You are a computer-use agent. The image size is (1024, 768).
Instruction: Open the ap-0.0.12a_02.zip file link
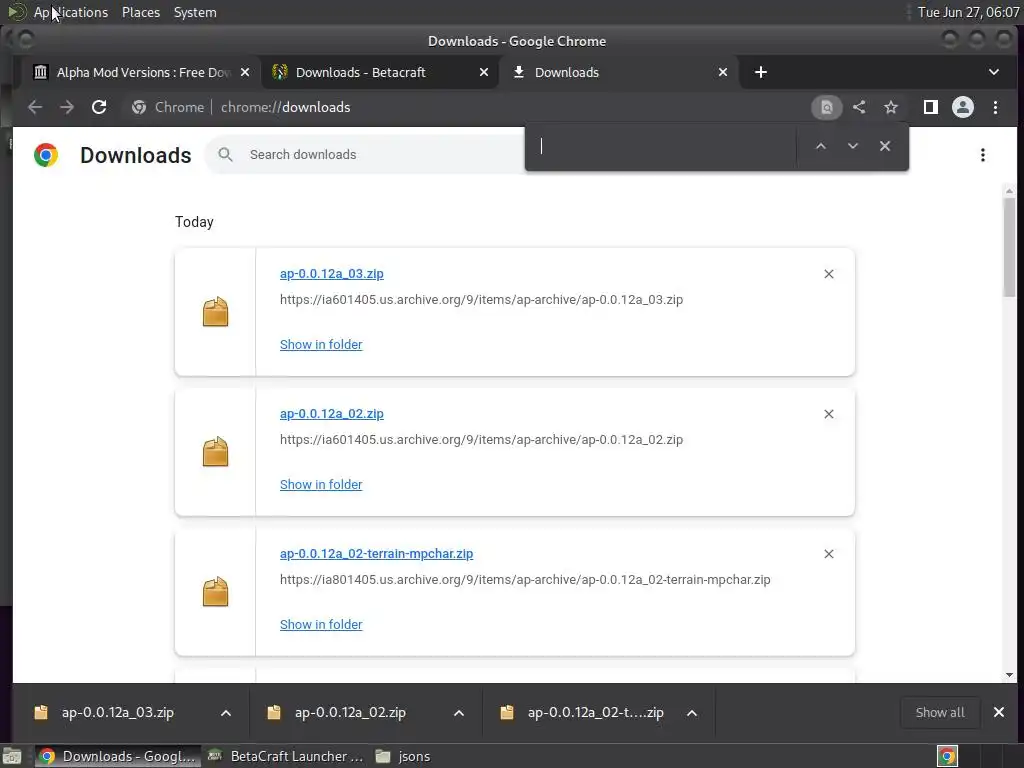pyautogui.click(x=332, y=414)
